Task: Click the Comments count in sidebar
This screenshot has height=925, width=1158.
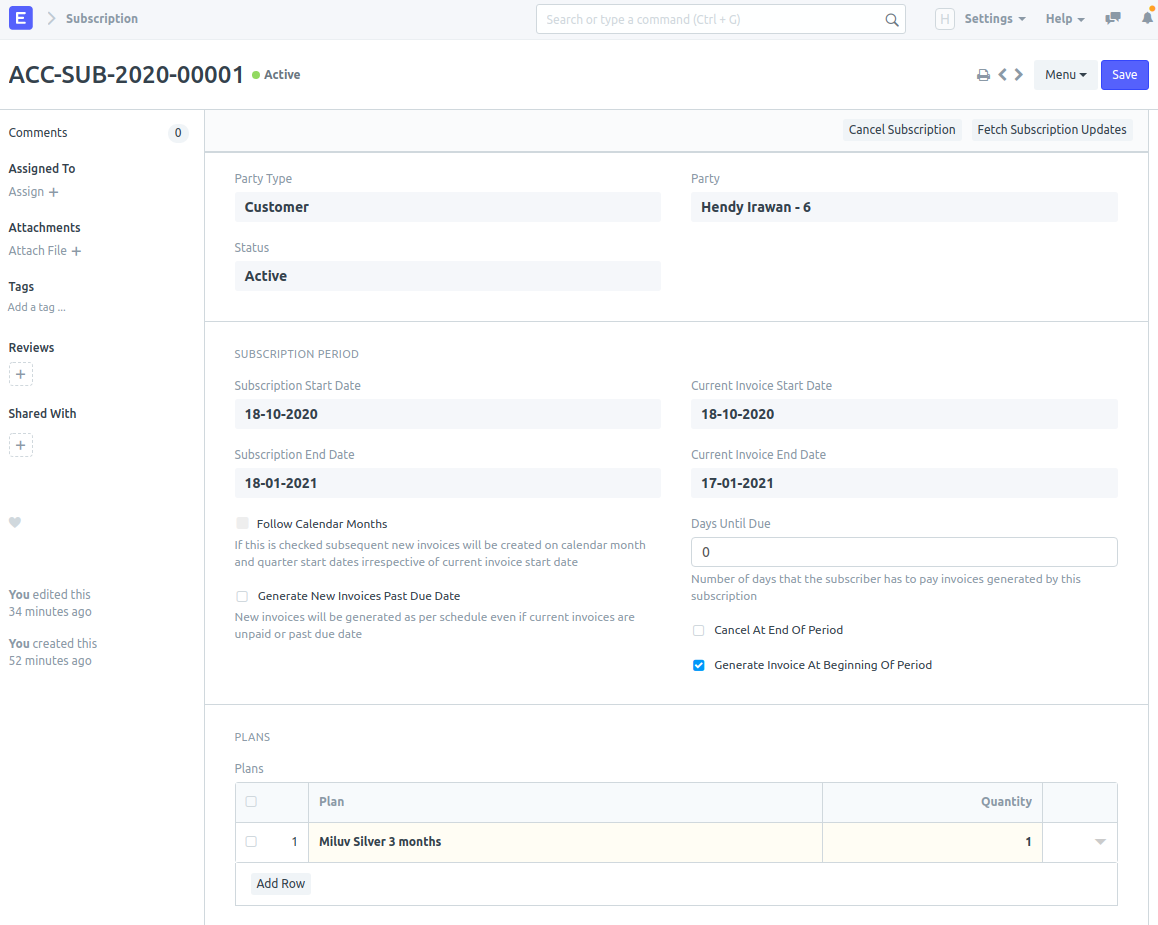Action: click(x=178, y=133)
